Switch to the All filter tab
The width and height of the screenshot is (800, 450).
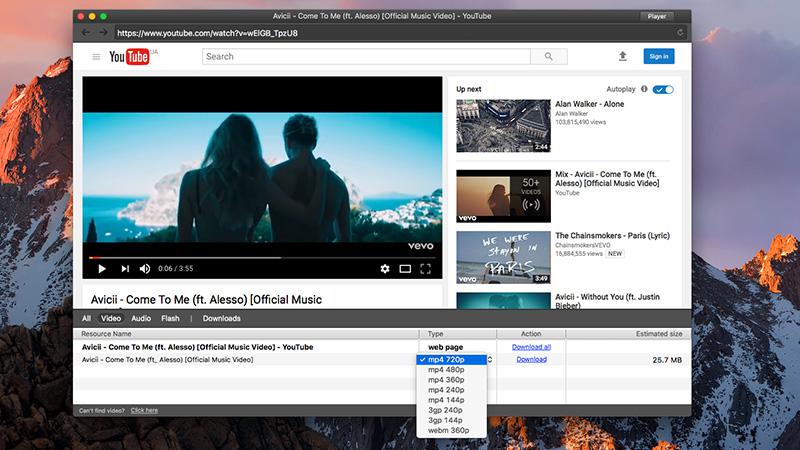(x=86, y=318)
